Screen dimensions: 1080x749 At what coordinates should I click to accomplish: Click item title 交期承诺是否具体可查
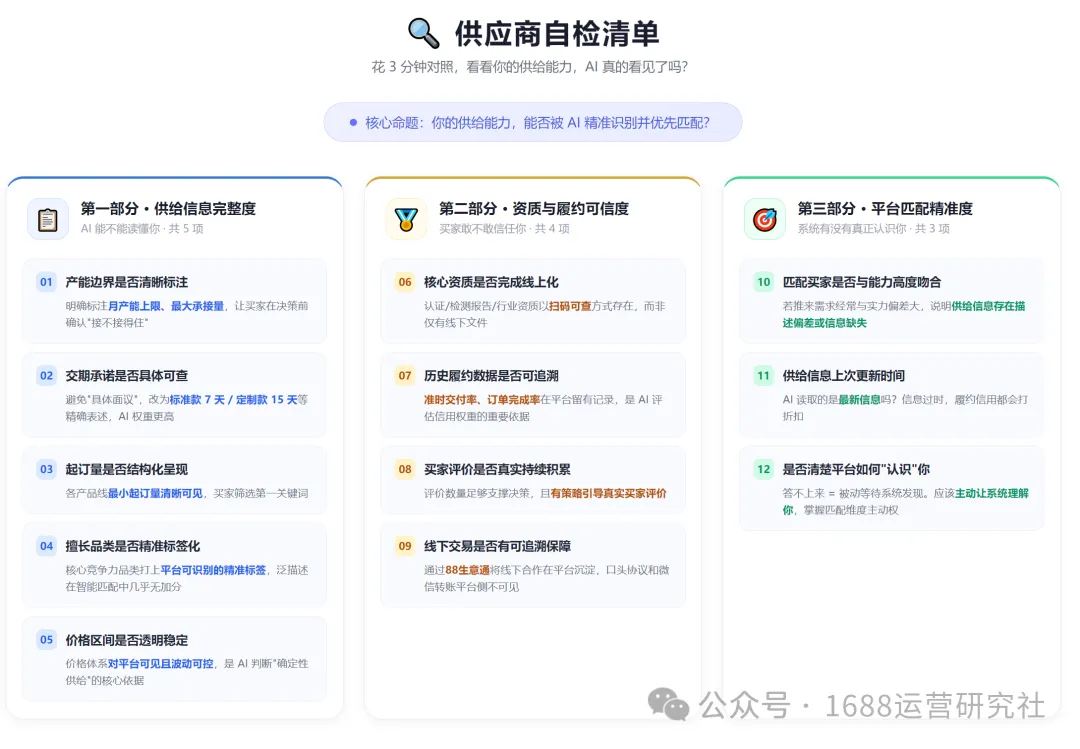(127, 376)
